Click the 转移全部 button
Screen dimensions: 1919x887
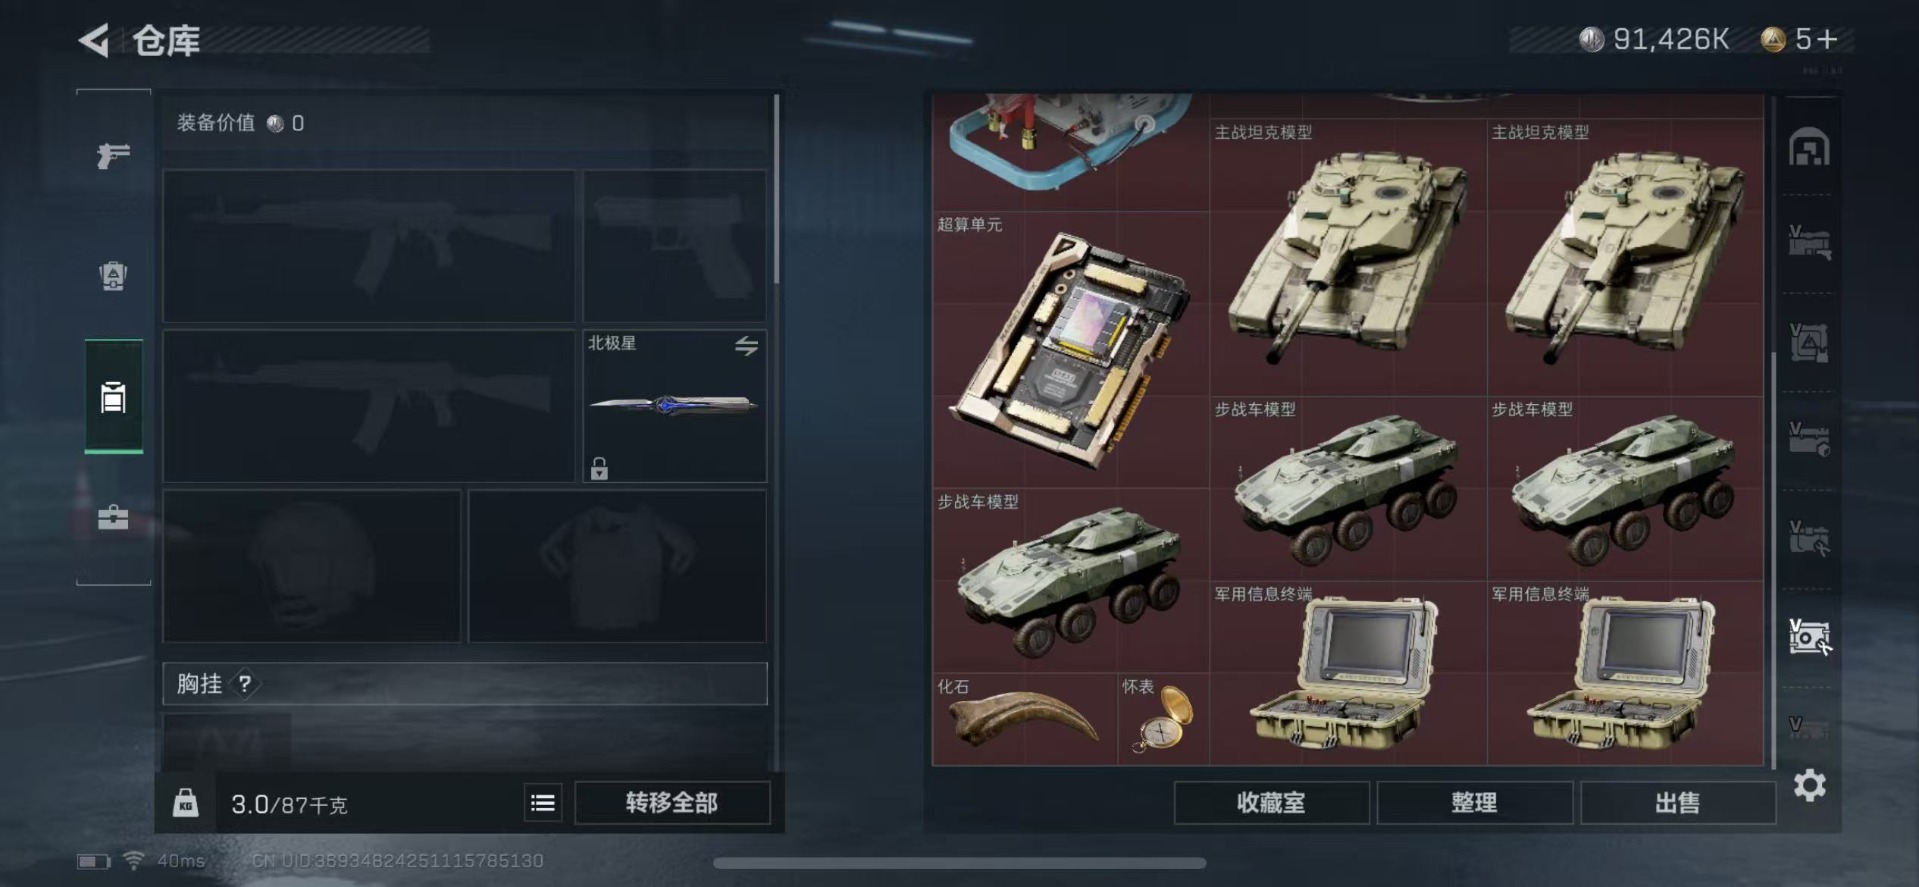[x=672, y=803]
